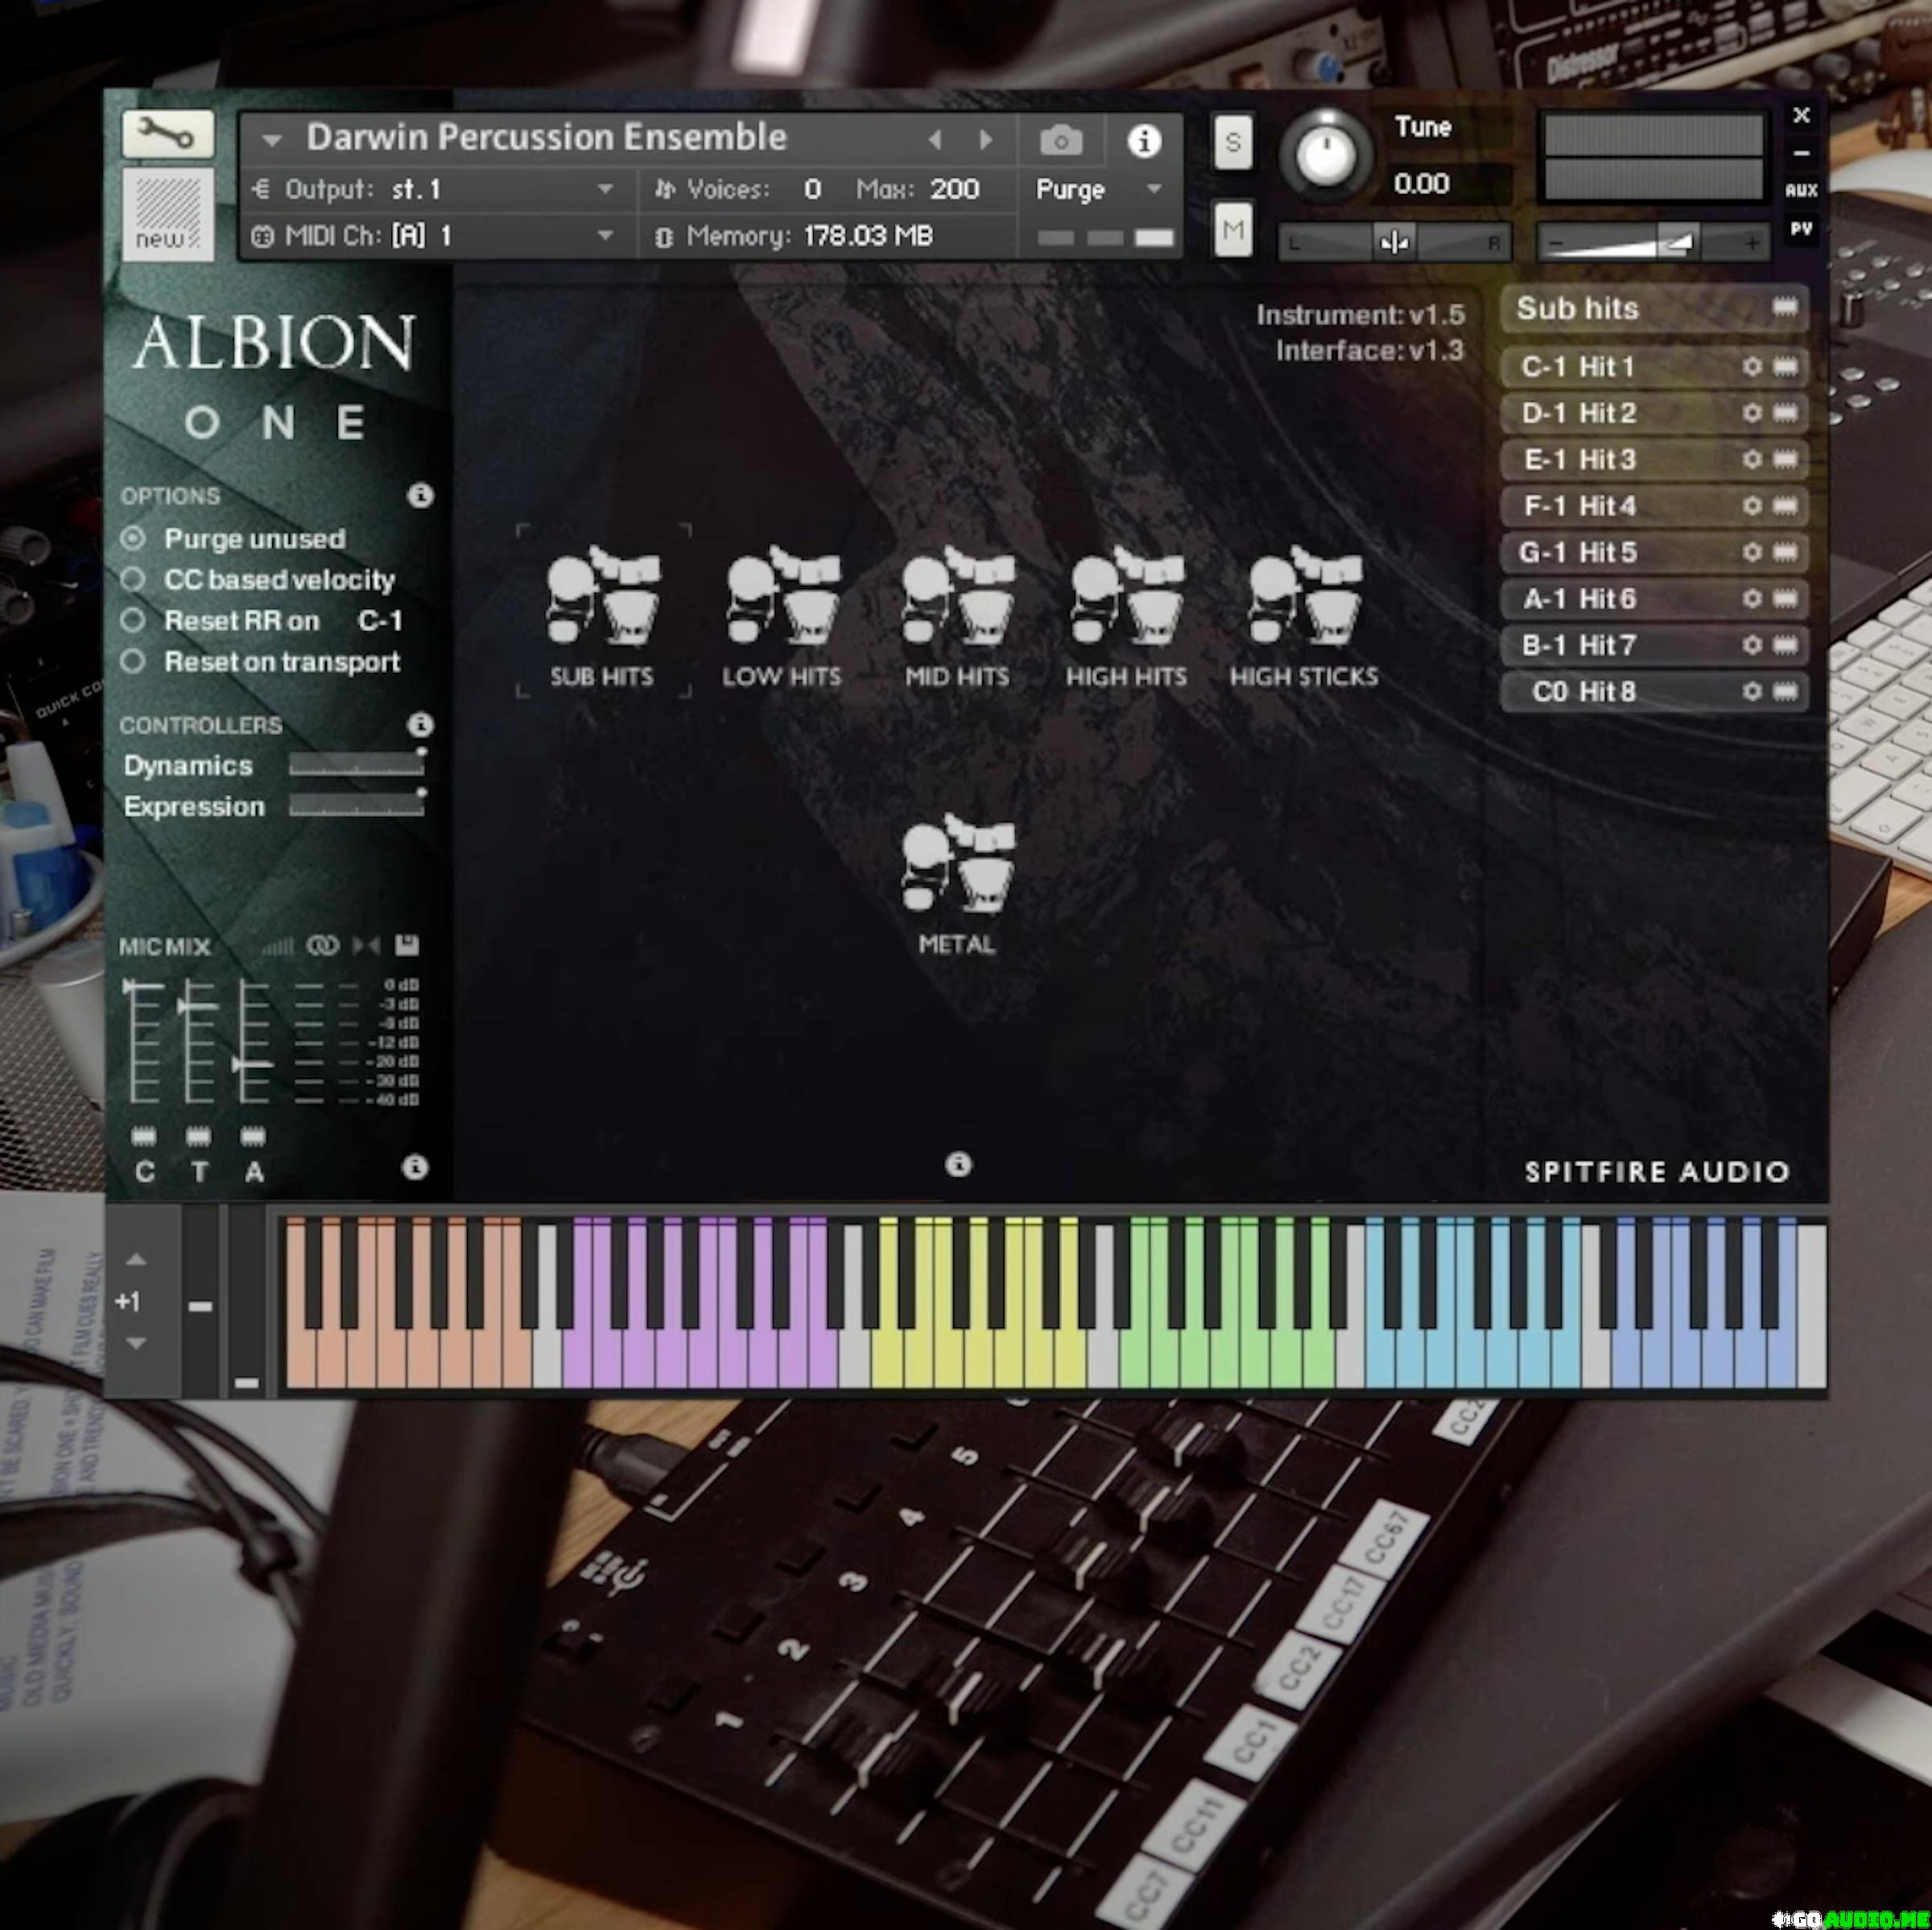Image resolution: width=1932 pixels, height=1930 pixels.
Task: Click the Mic Mix stereo collapse arrows icon
Action: tap(365, 945)
